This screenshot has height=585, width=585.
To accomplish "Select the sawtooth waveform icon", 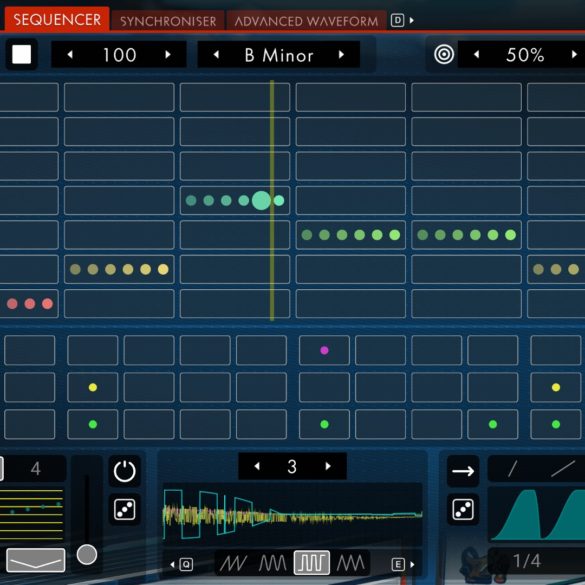I will pyautogui.click(x=234, y=563).
